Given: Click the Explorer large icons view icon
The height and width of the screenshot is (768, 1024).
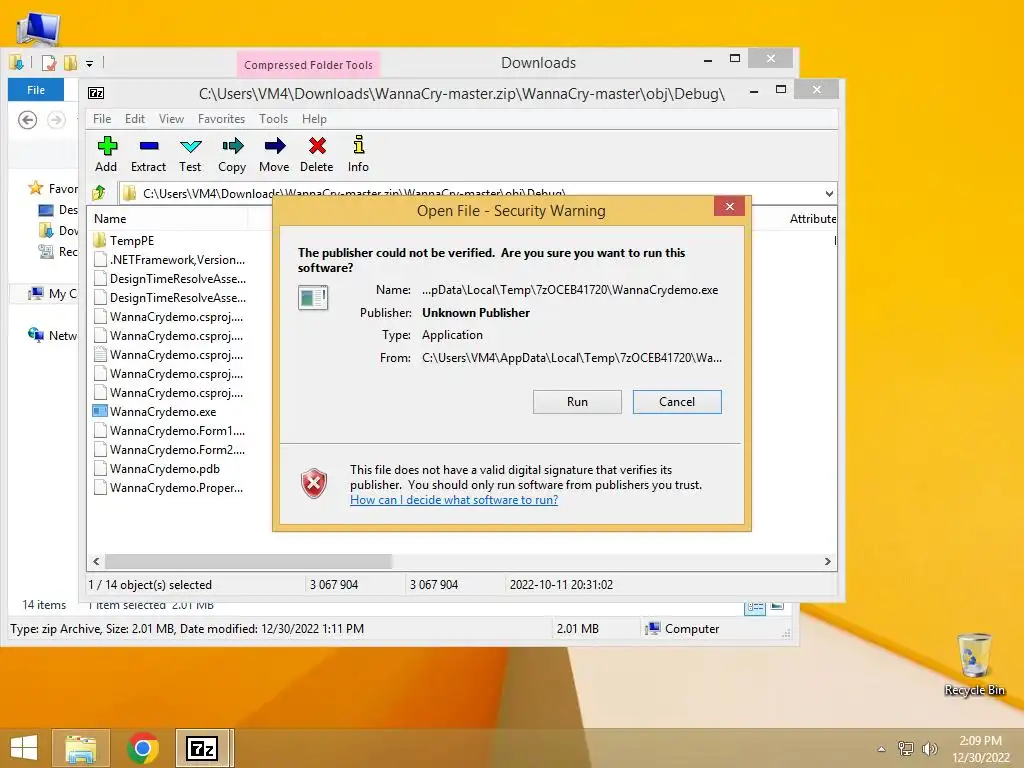Looking at the screenshot, I should (x=777, y=607).
